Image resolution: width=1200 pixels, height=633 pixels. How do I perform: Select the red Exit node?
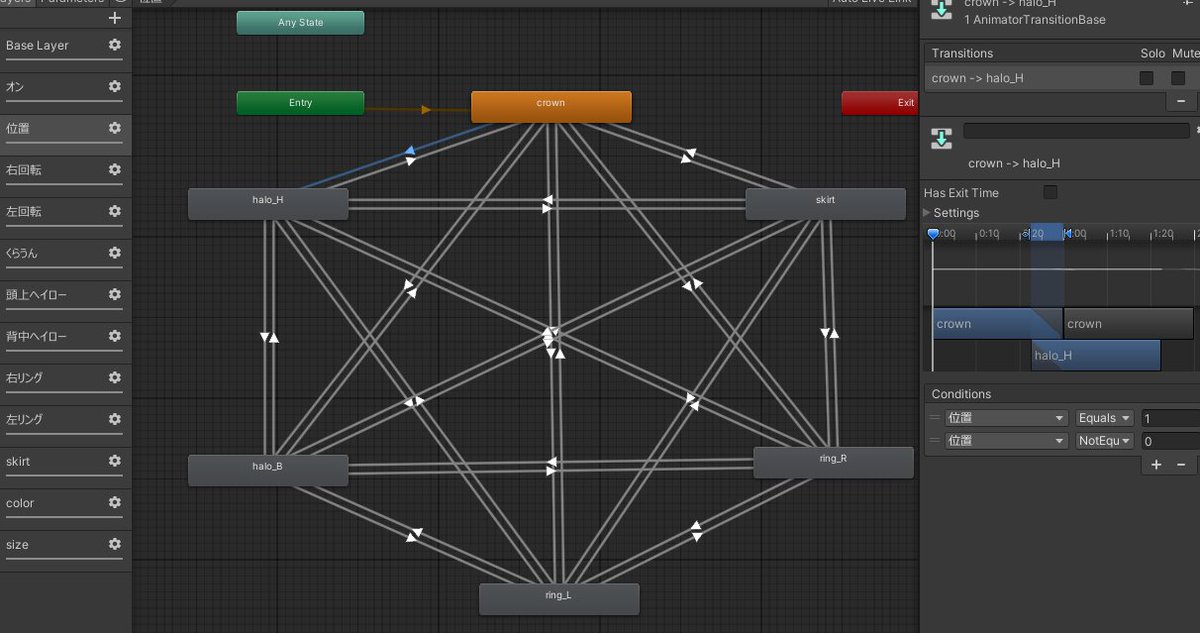point(880,103)
